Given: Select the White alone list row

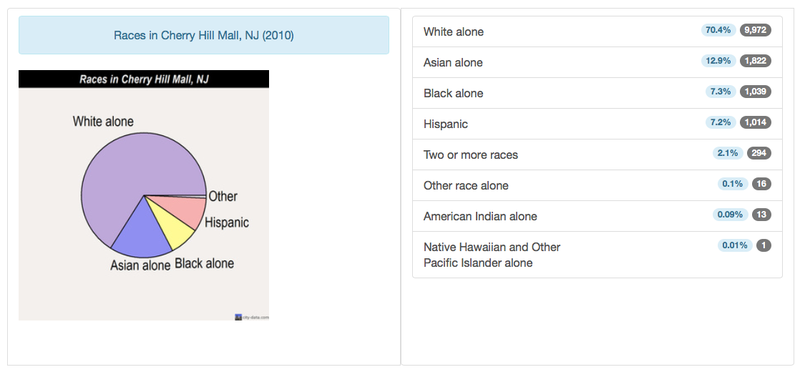Looking at the screenshot, I should (597, 32).
